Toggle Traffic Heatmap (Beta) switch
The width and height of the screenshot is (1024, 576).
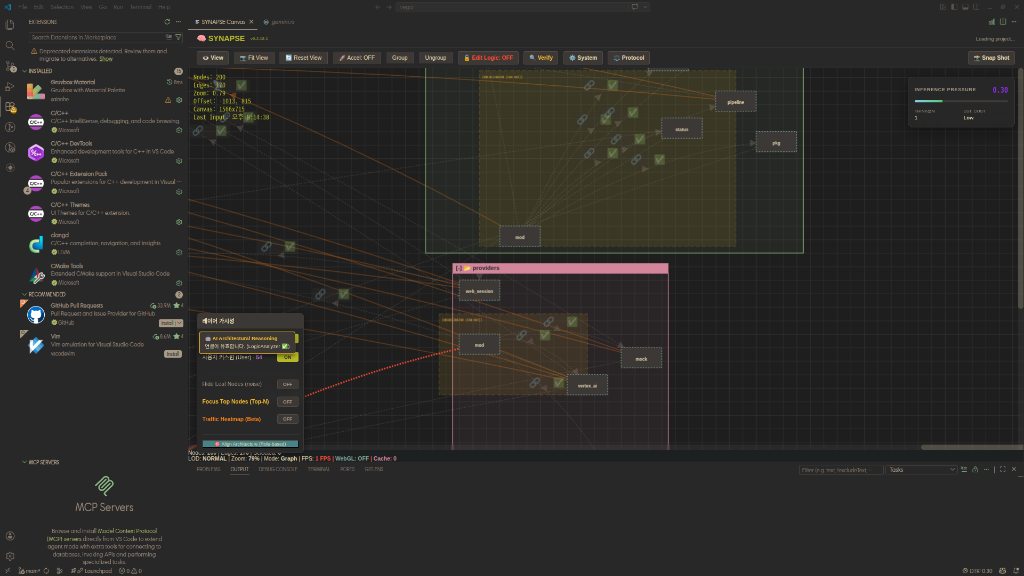click(x=287, y=419)
